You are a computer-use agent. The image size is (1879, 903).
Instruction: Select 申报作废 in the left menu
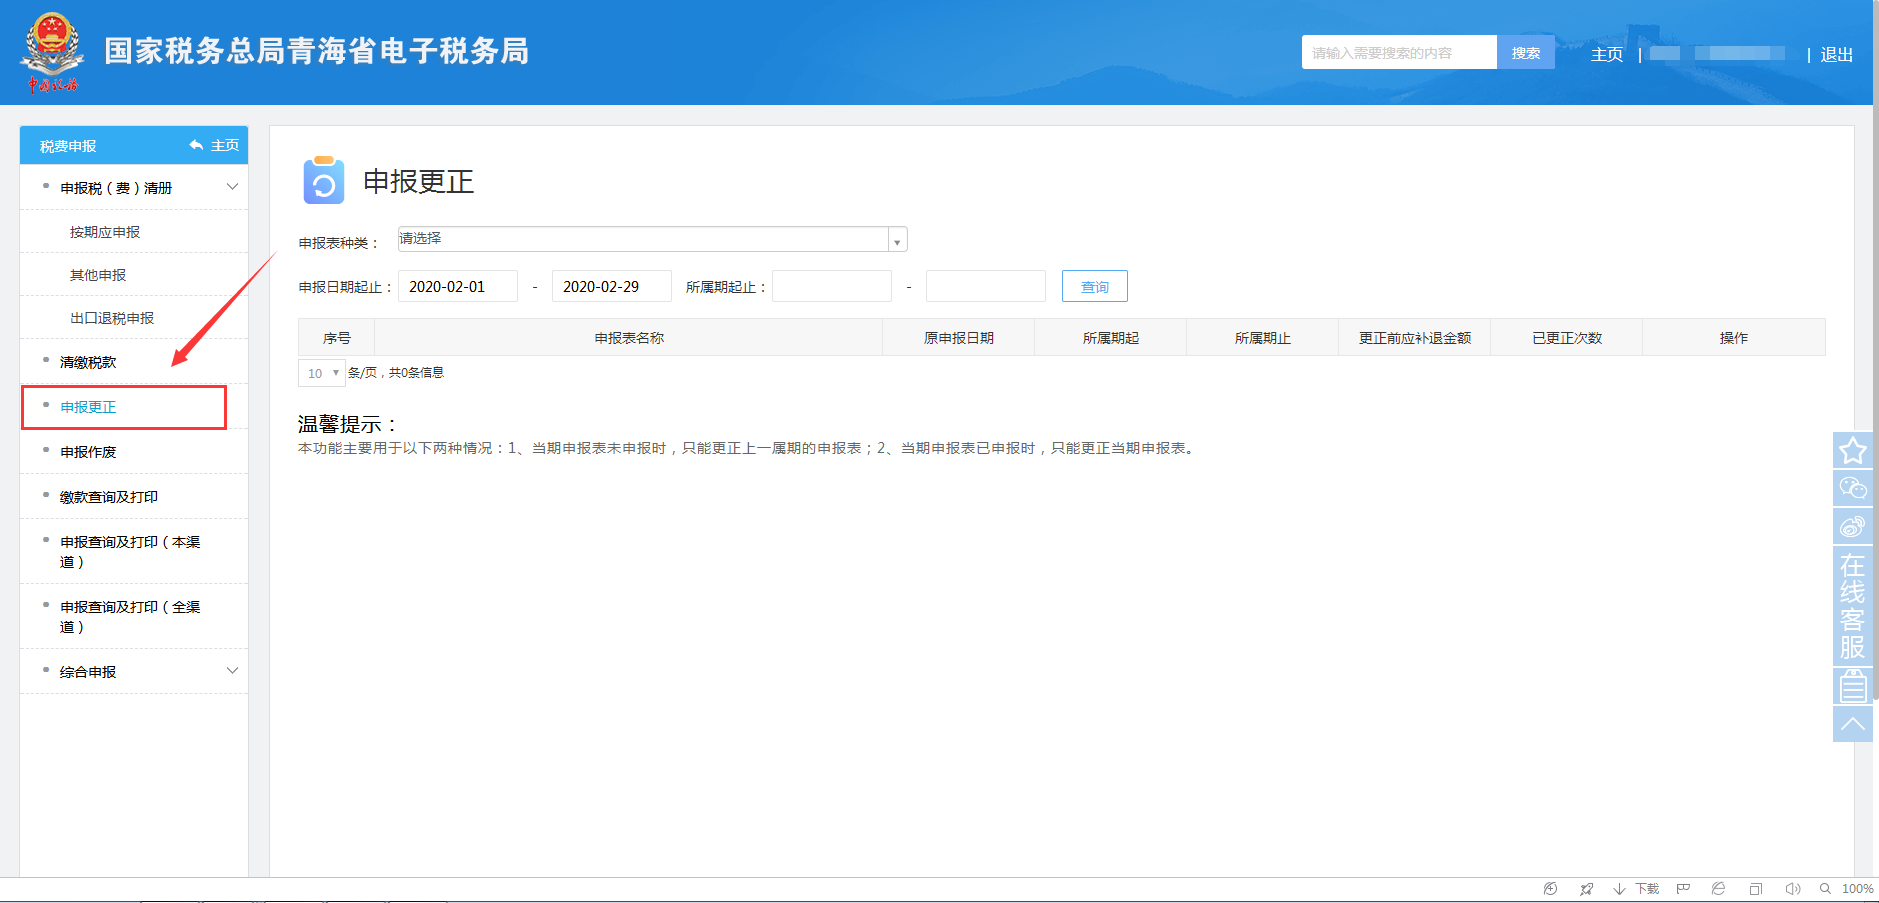tap(88, 452)
